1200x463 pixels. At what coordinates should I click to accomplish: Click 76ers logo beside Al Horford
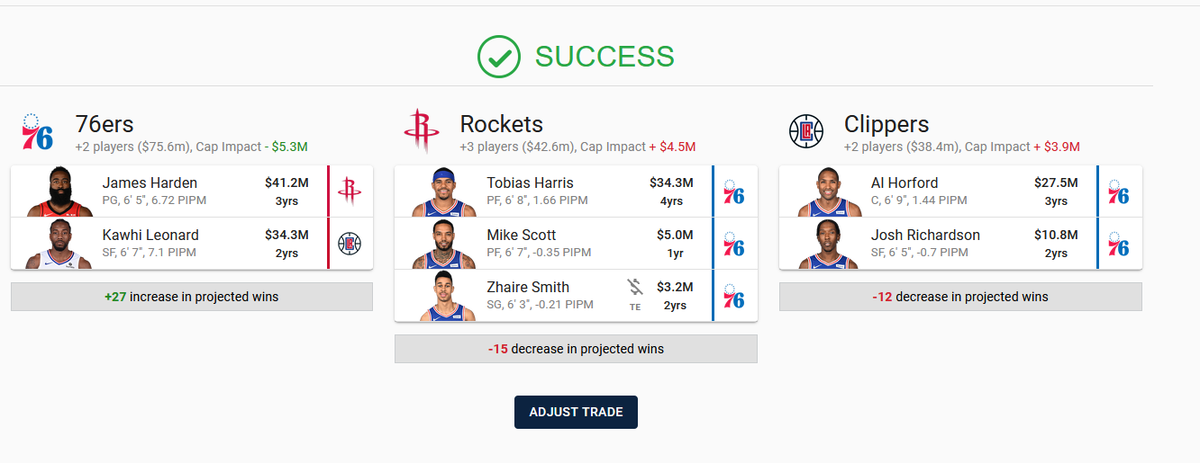click(1118, 191)
